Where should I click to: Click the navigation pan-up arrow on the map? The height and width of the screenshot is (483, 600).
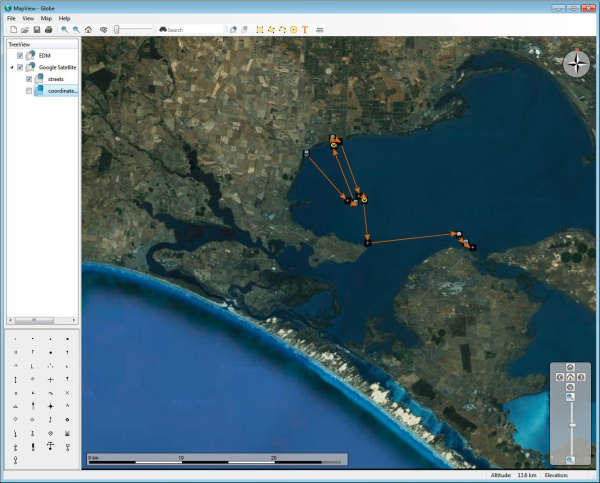point(570,369)
